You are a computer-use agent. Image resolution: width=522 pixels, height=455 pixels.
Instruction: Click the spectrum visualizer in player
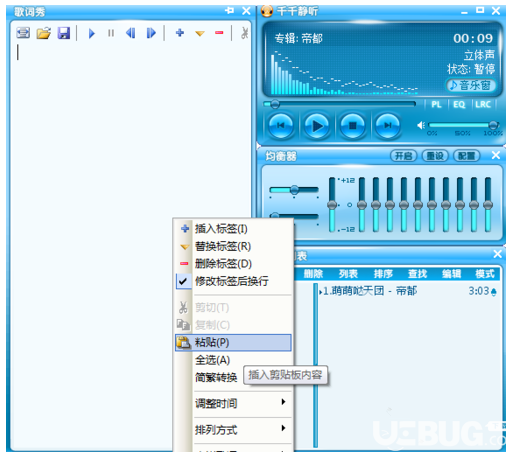point(344,73)
